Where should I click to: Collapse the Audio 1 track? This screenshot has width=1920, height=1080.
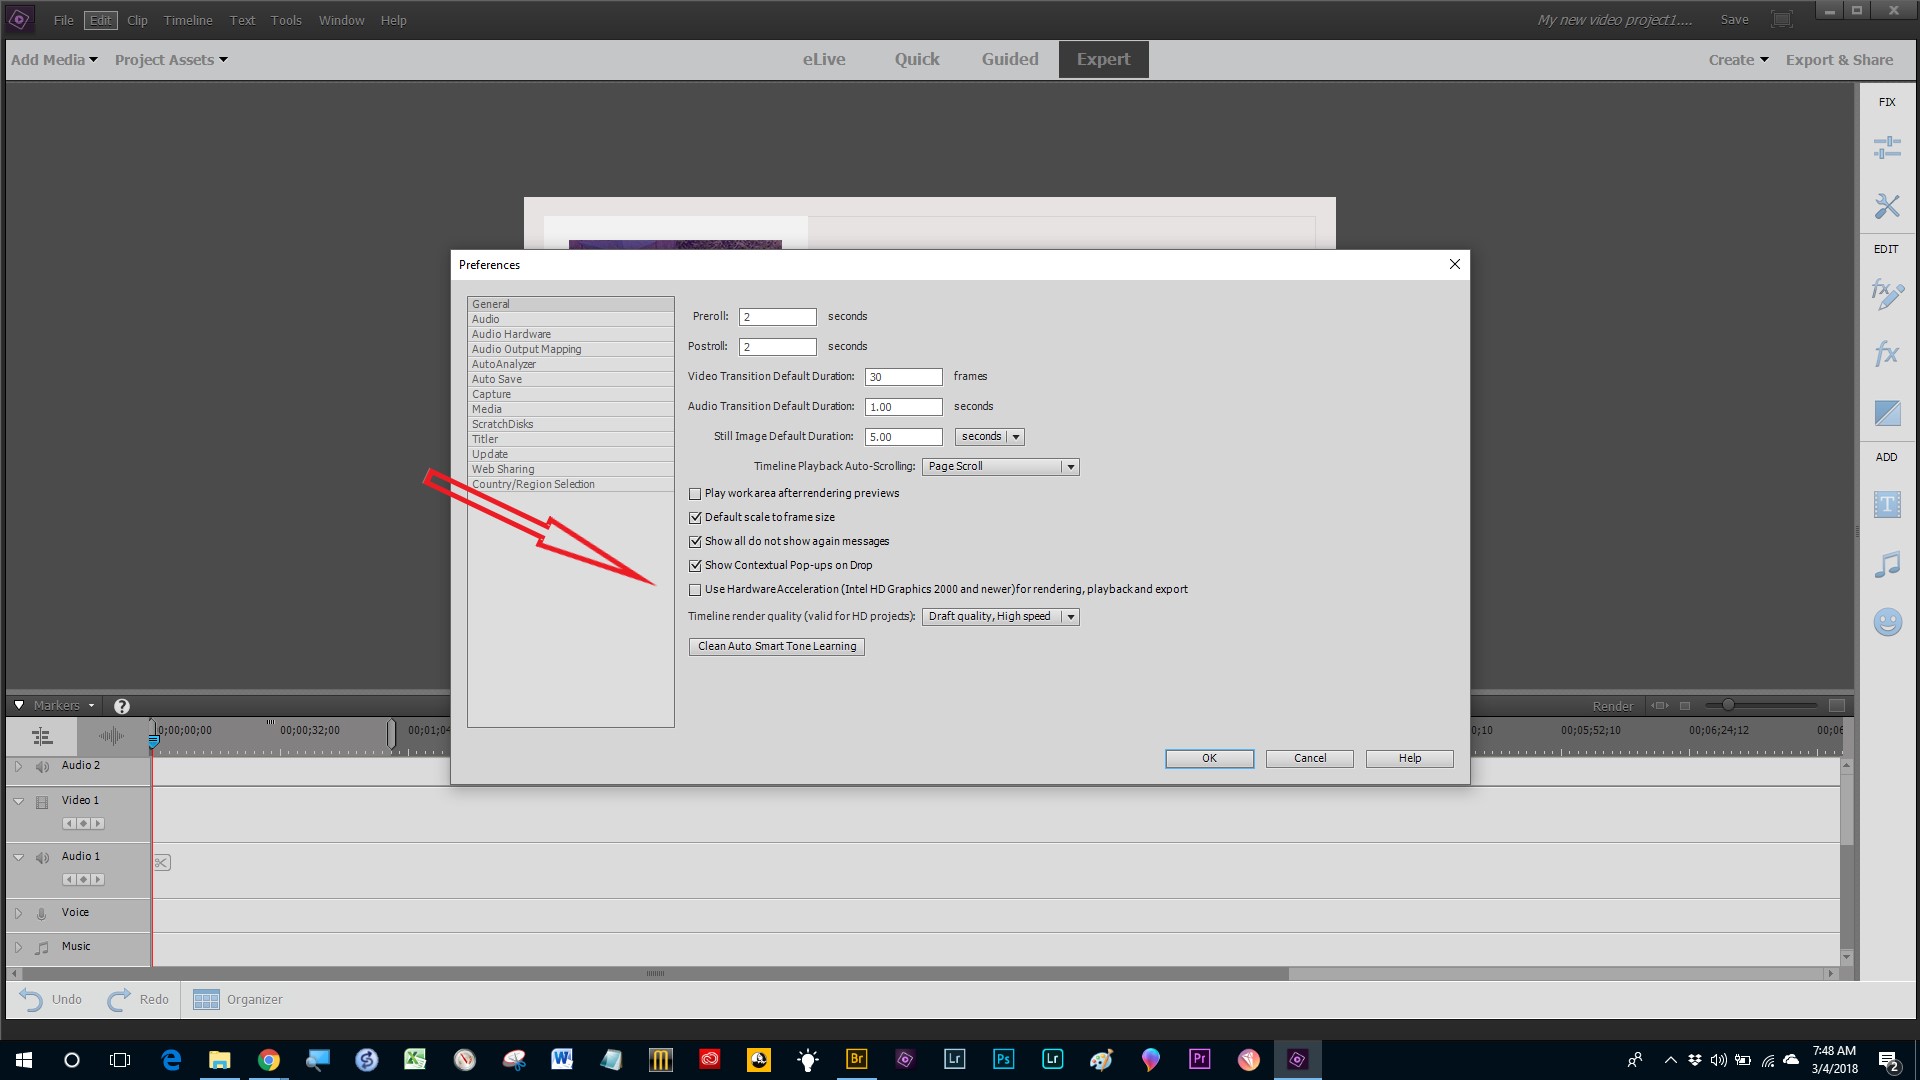[18, 857]
